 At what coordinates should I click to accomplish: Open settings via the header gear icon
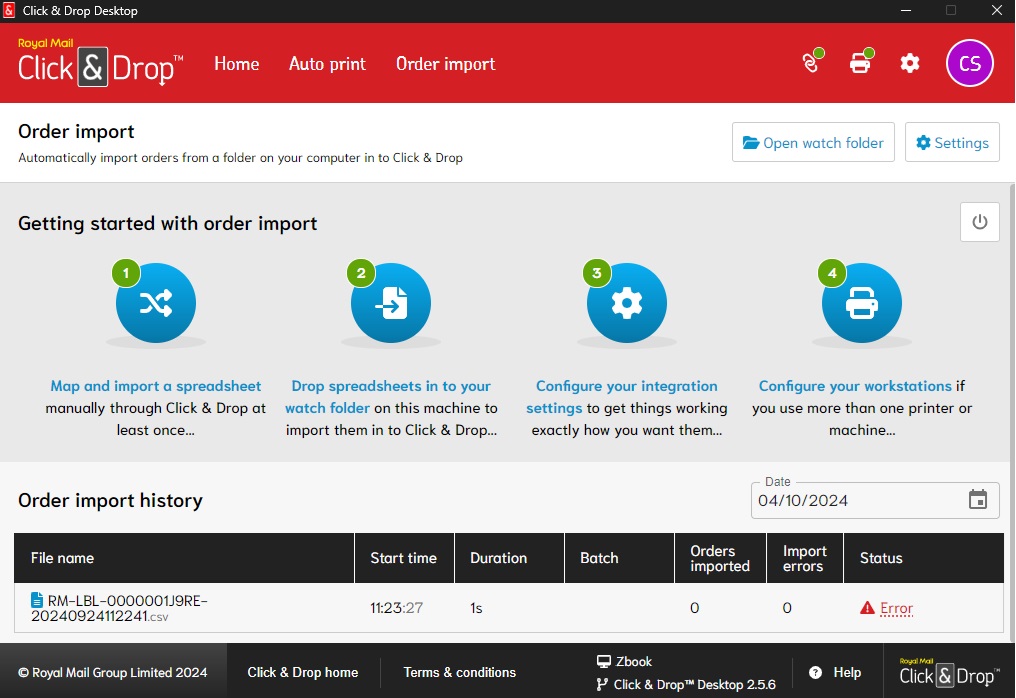pos(910,63)
